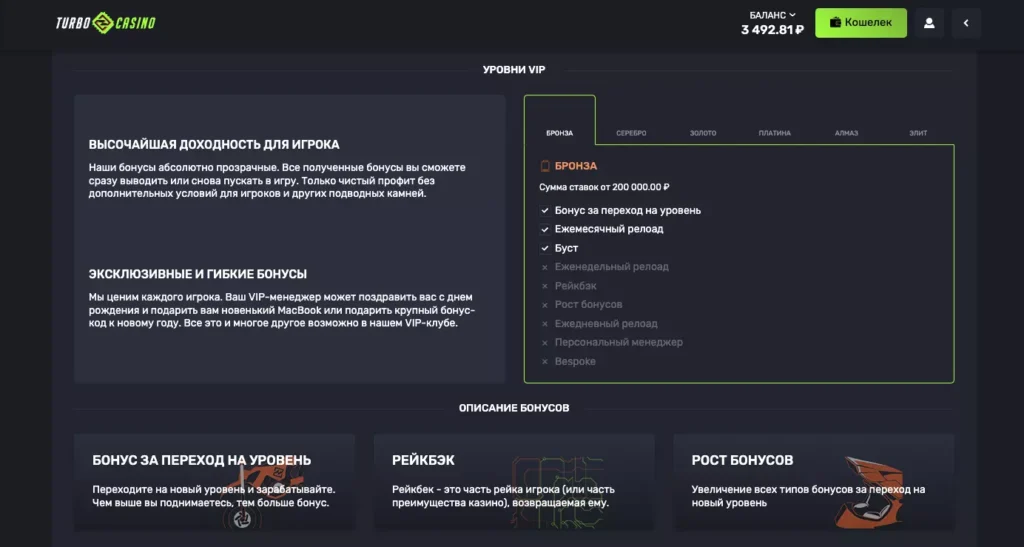Screen dimensions: 1024x547
Task: Click the cross icon beside Рейкбэк
Action: (x=545, y=286)
